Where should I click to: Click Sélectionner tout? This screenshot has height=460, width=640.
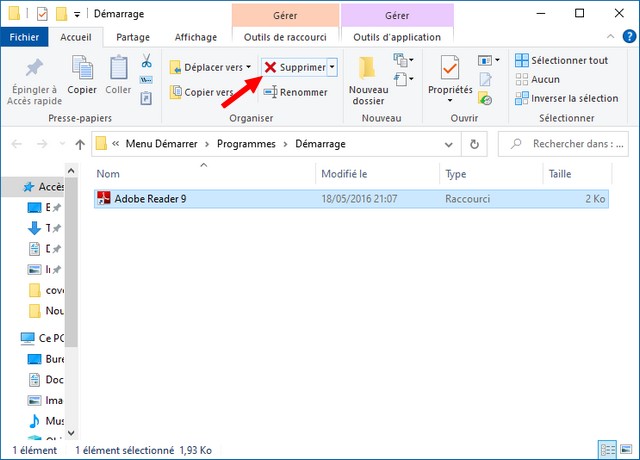[x=562, y=60]
